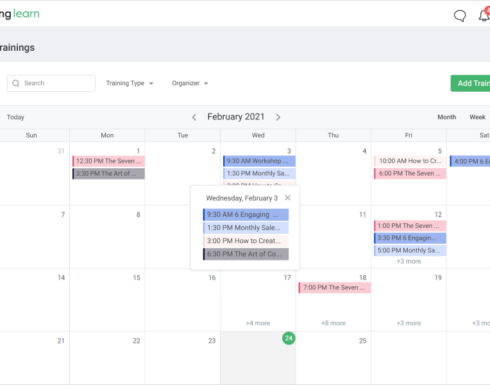The height and width of the screenshot is (385, 490).
Task: Open the 6:30 PM The Art of Co event
Action: pos(246,254)
